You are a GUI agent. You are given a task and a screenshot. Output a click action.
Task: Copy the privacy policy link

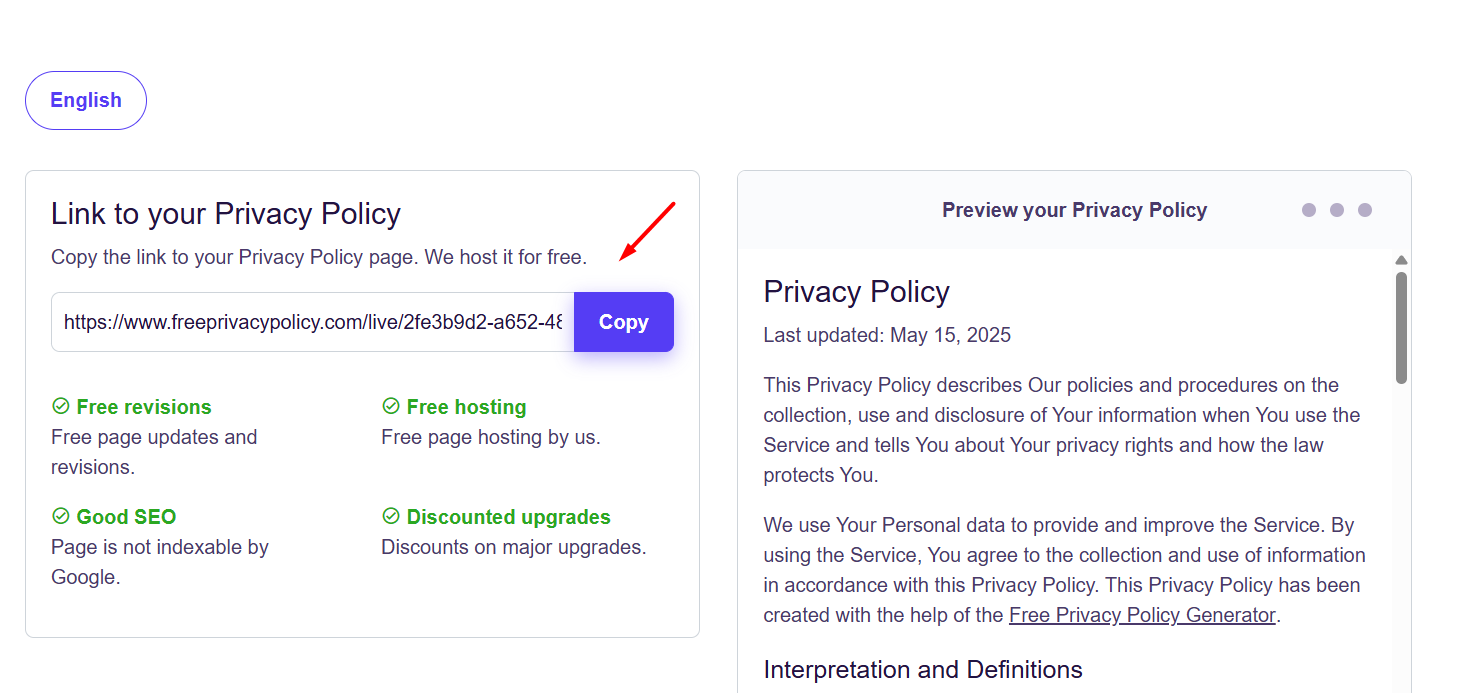point(624,322)
